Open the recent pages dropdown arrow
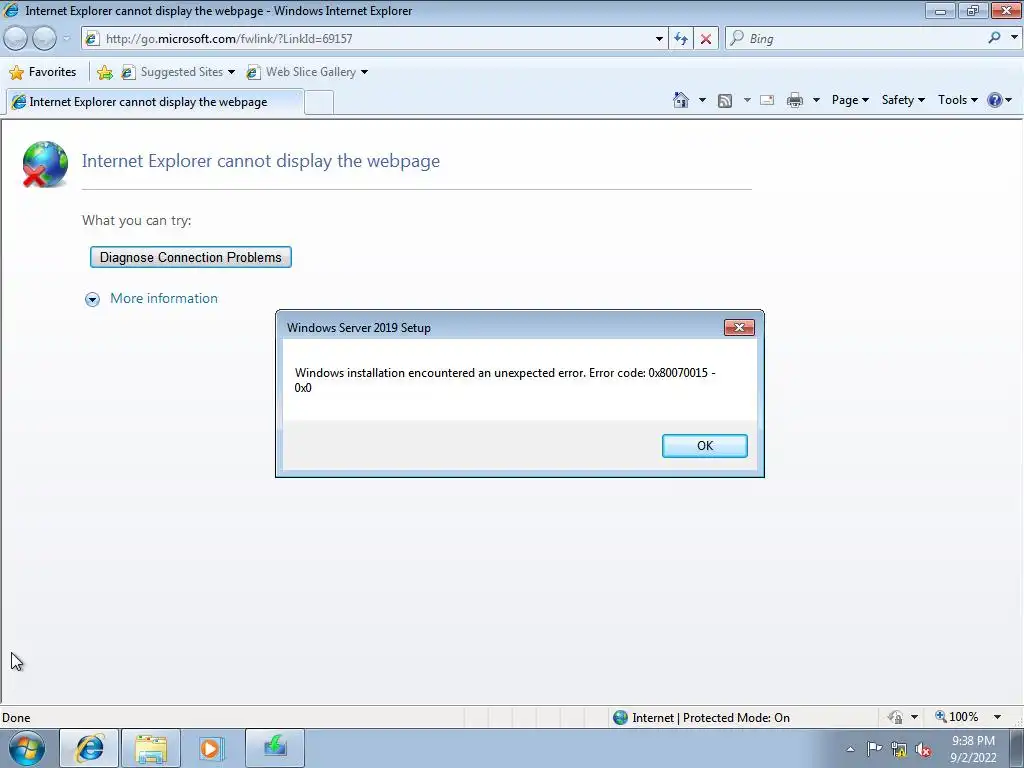1024x768 pixels. point(66,39)
